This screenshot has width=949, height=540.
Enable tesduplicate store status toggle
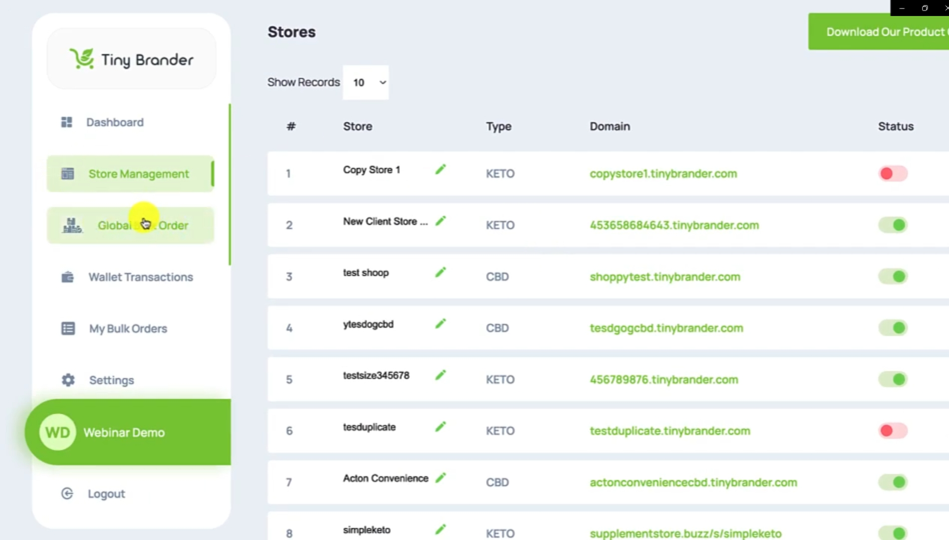coord(893,431)
